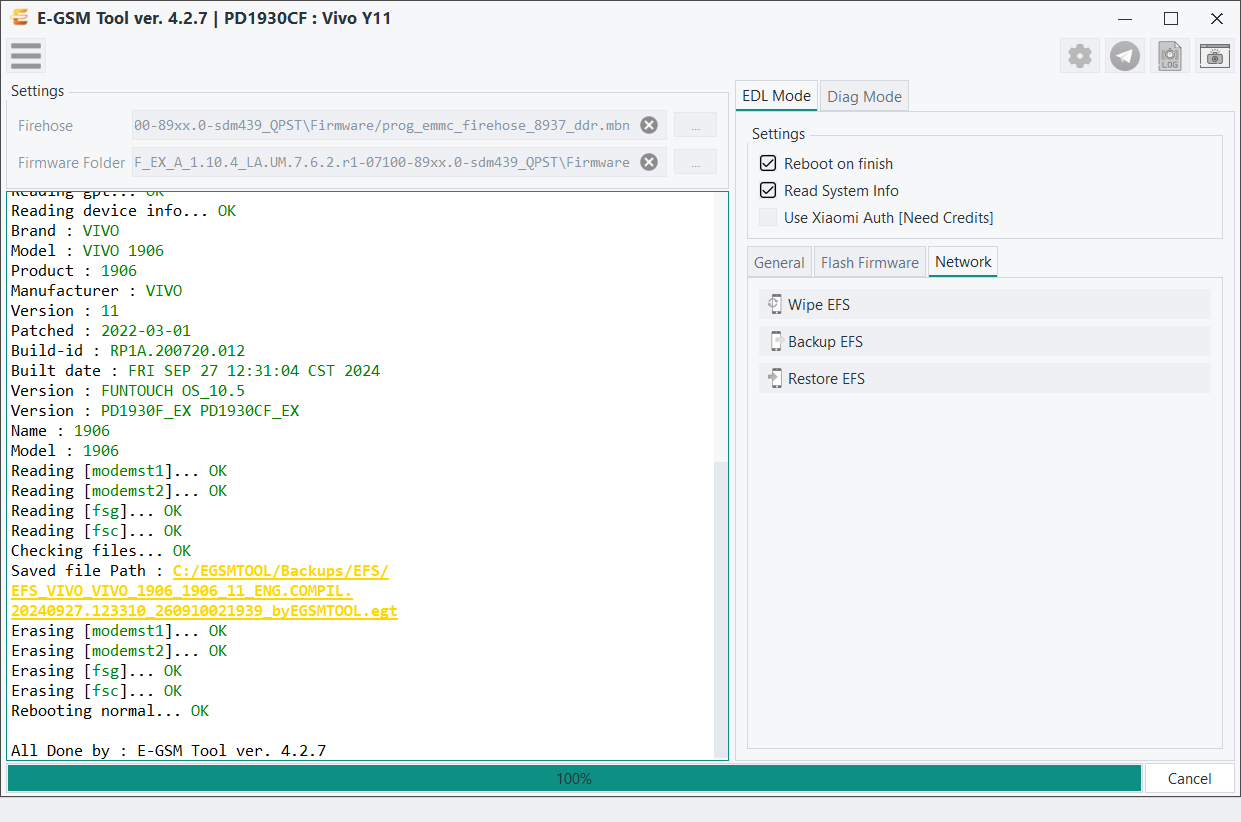This screenshot has width=1241, height=822.
Task: Click the Wipe EFS phone icon
Action: [x=775, y=305]
